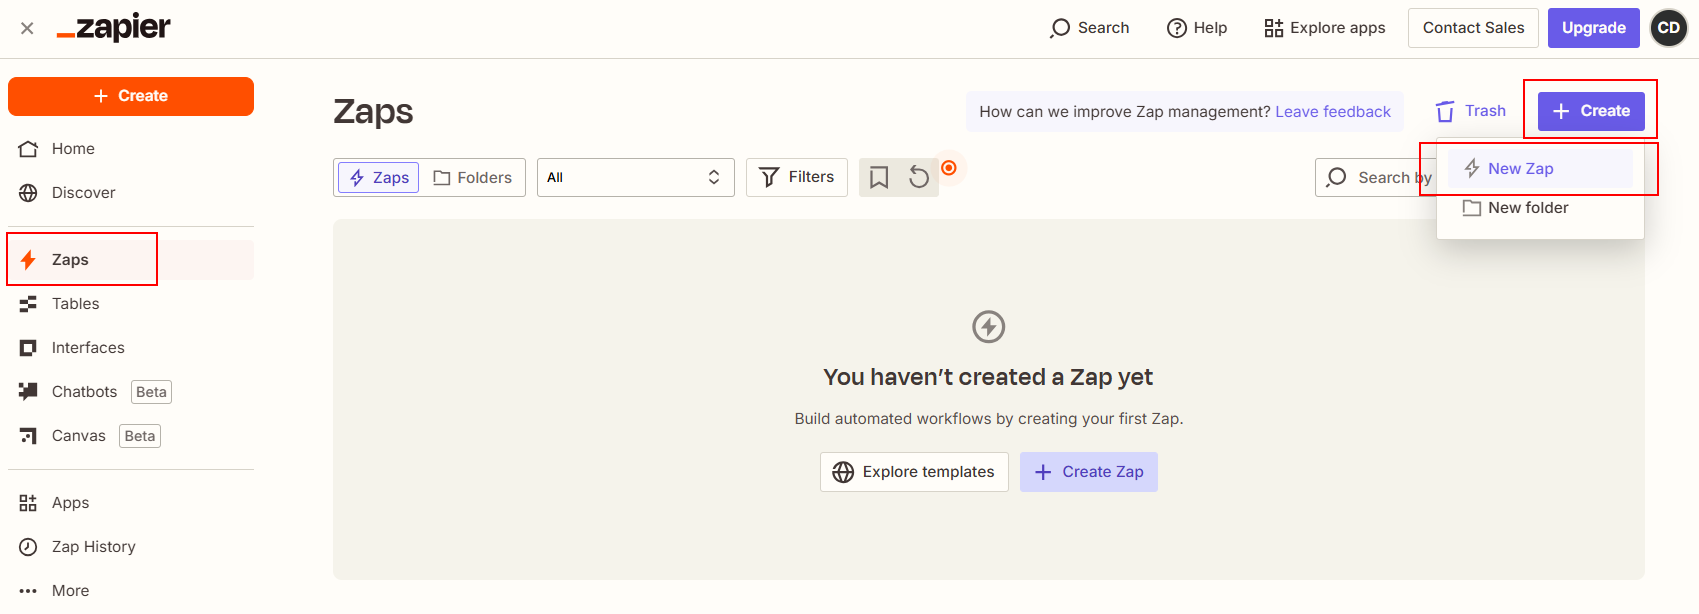The width and height of the screenshot is (1699, 614).
Task: Select New folder from the dropdown
Action: (1540, 208)
